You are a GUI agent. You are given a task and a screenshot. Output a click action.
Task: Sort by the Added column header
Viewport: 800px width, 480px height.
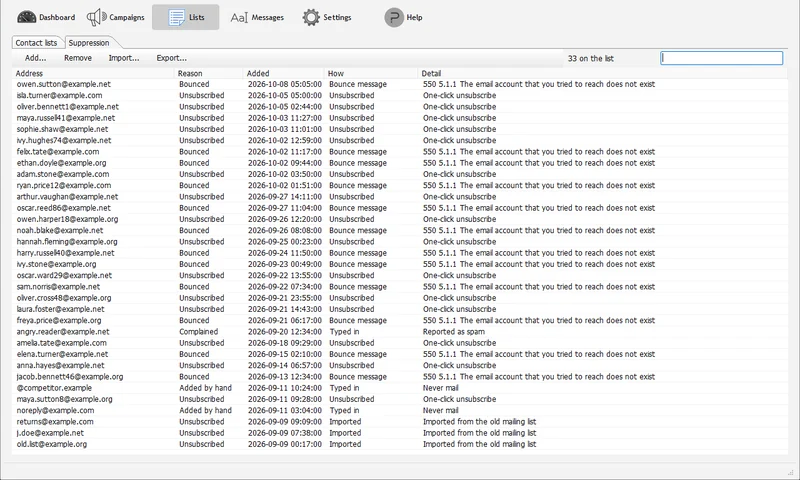click(x=284, y=73)
